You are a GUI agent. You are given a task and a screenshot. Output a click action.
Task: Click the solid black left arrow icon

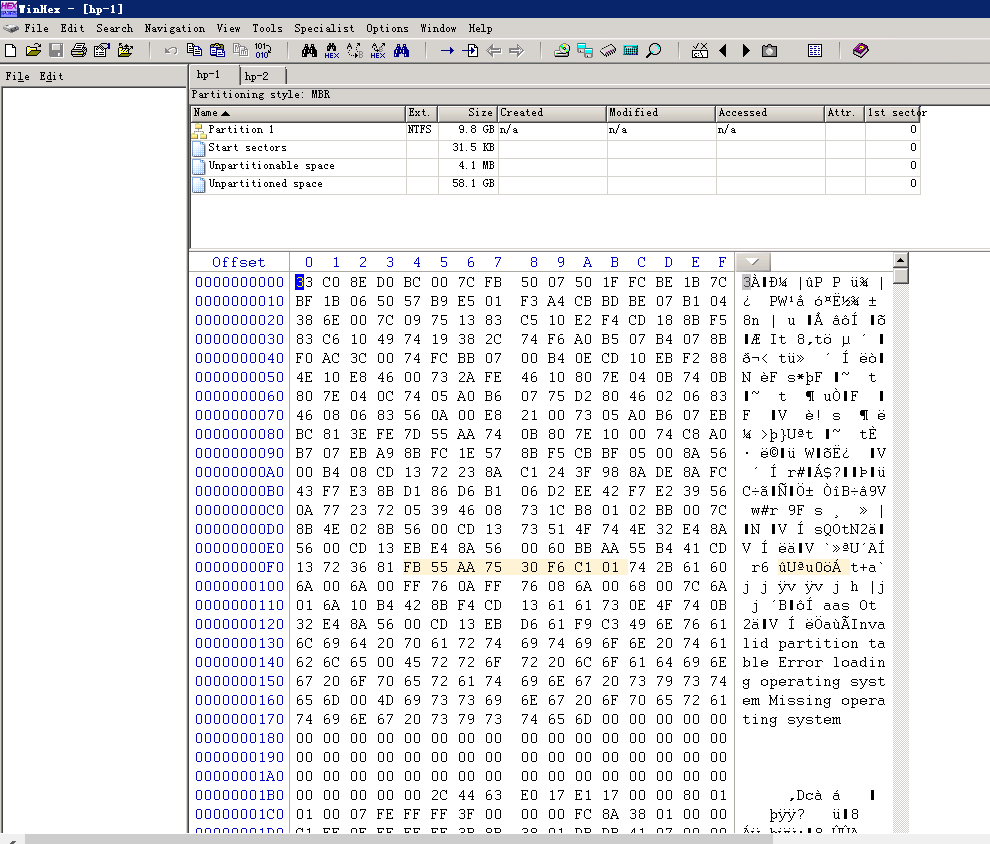723,51
